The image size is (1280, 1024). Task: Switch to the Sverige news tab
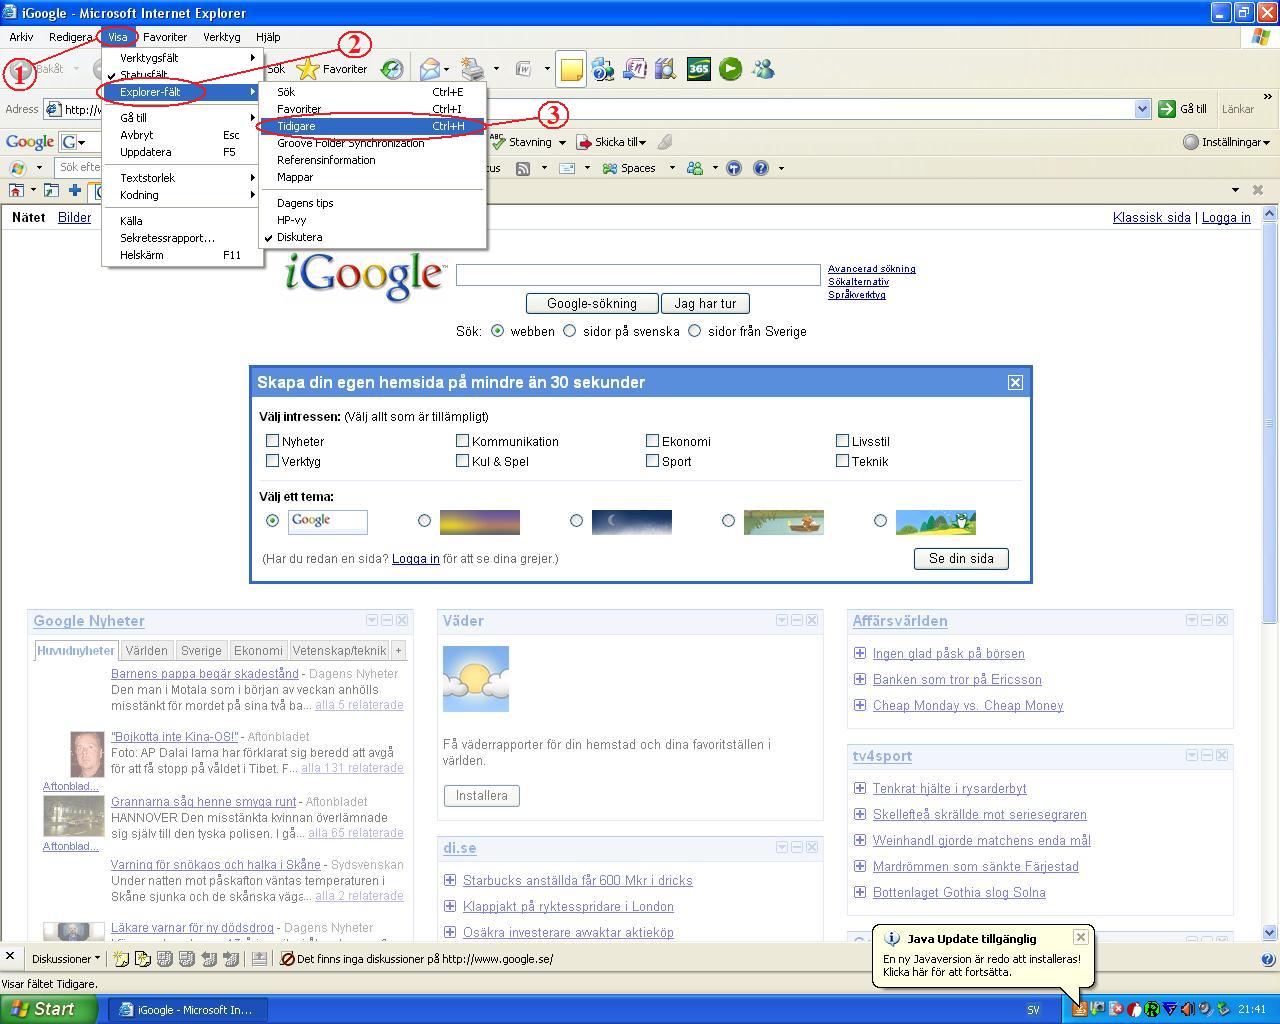(201, 650)
